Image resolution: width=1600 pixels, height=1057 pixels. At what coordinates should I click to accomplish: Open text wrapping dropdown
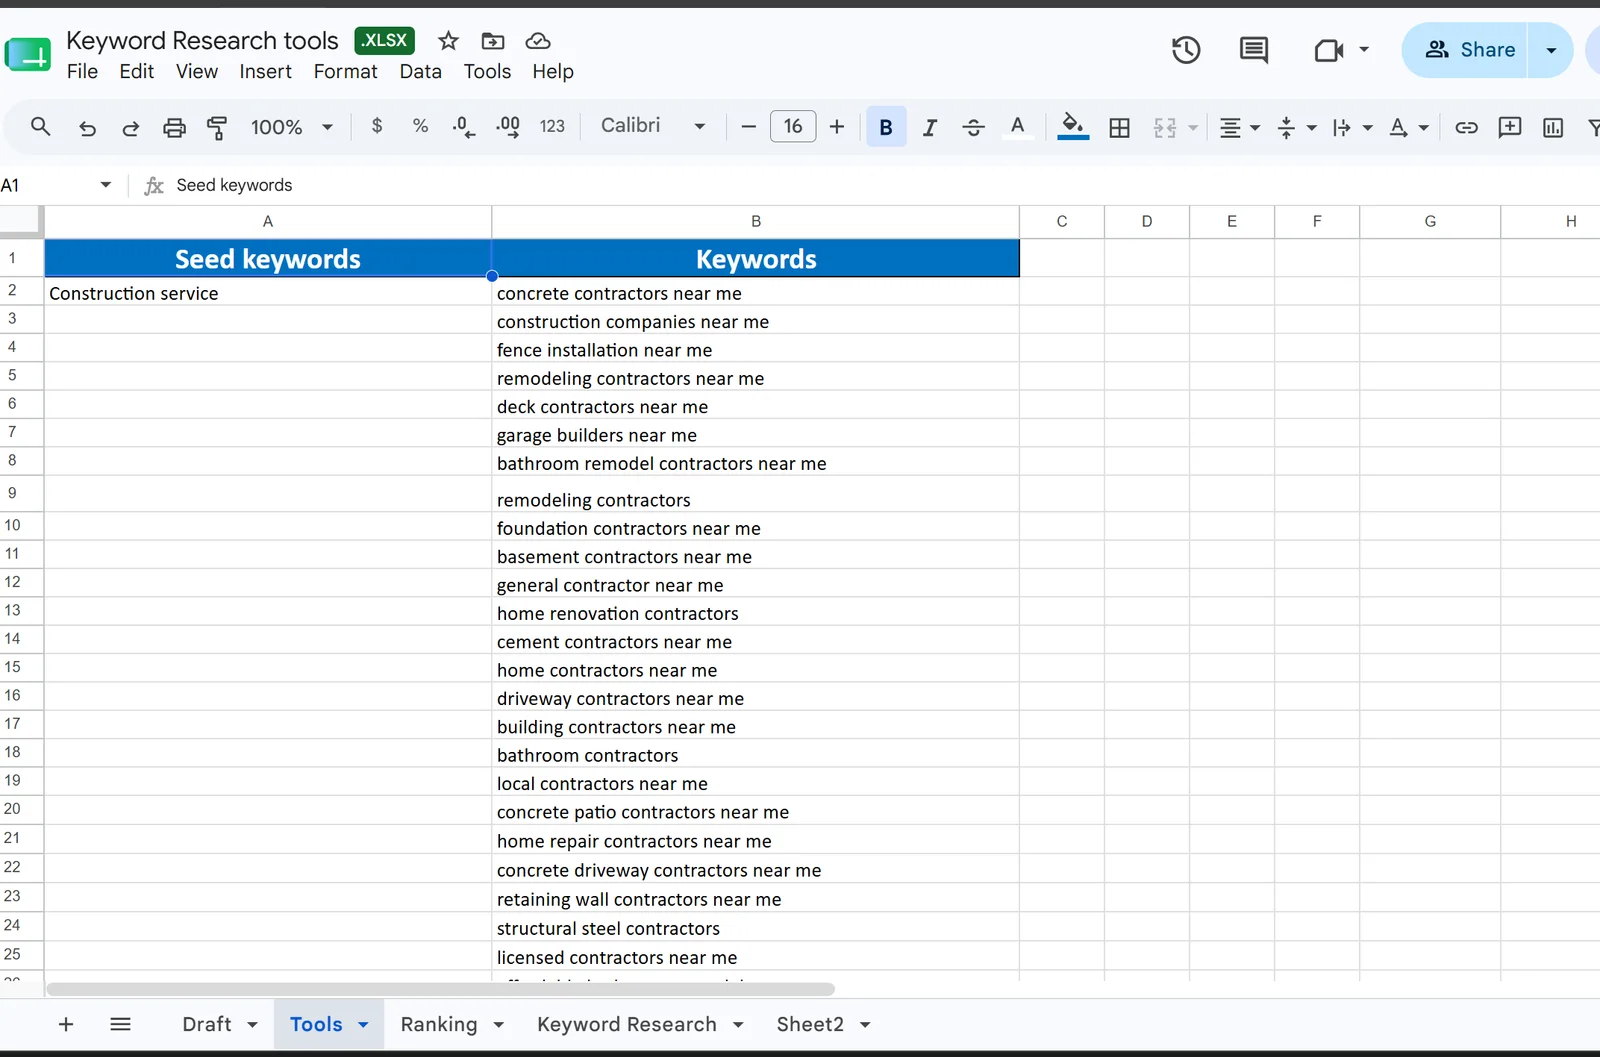(x=1353, y=127)
